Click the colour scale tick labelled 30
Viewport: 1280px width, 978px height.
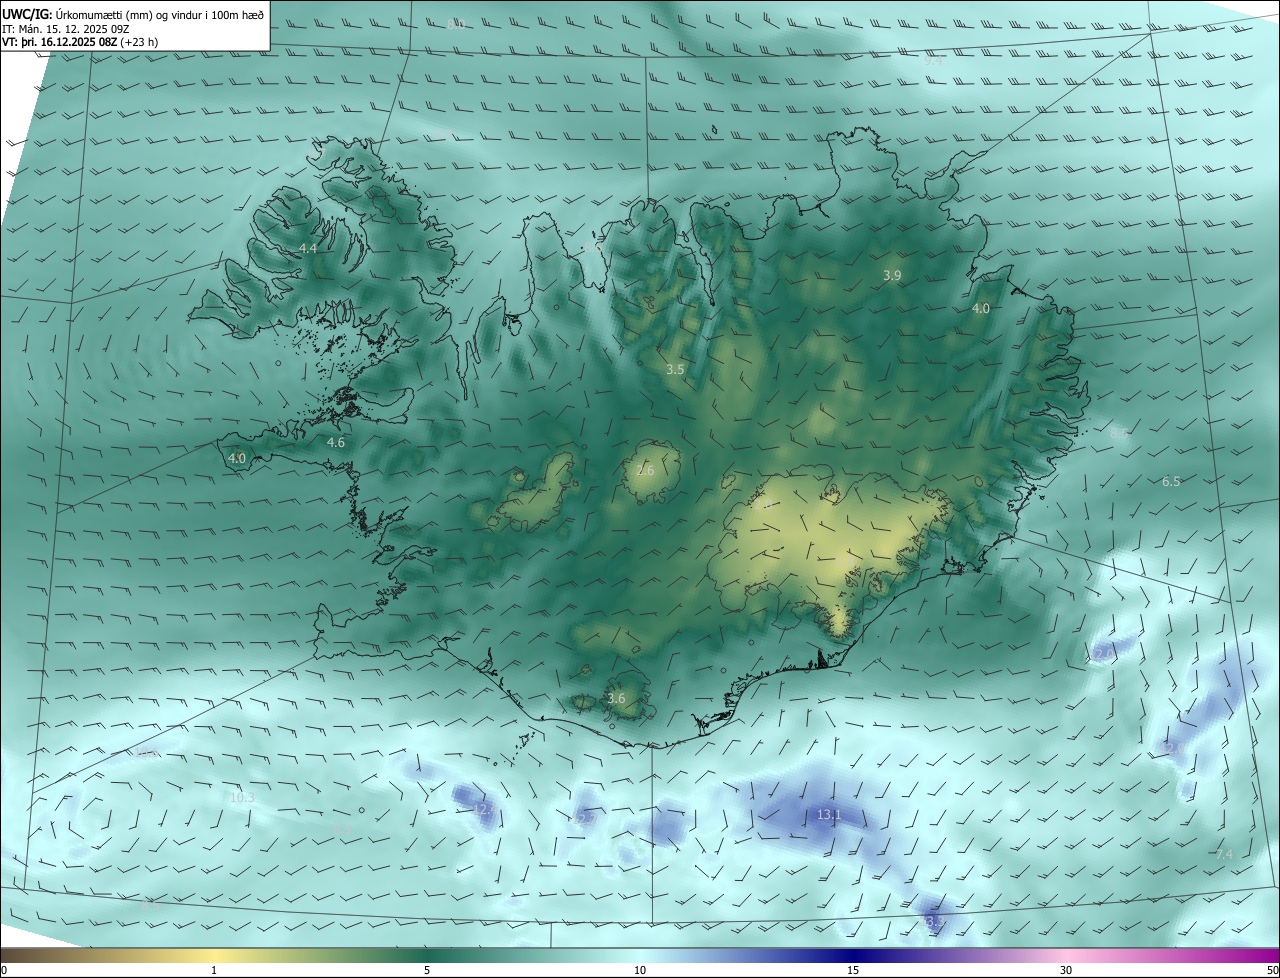pyautogui.click(x=1066, y=970)
